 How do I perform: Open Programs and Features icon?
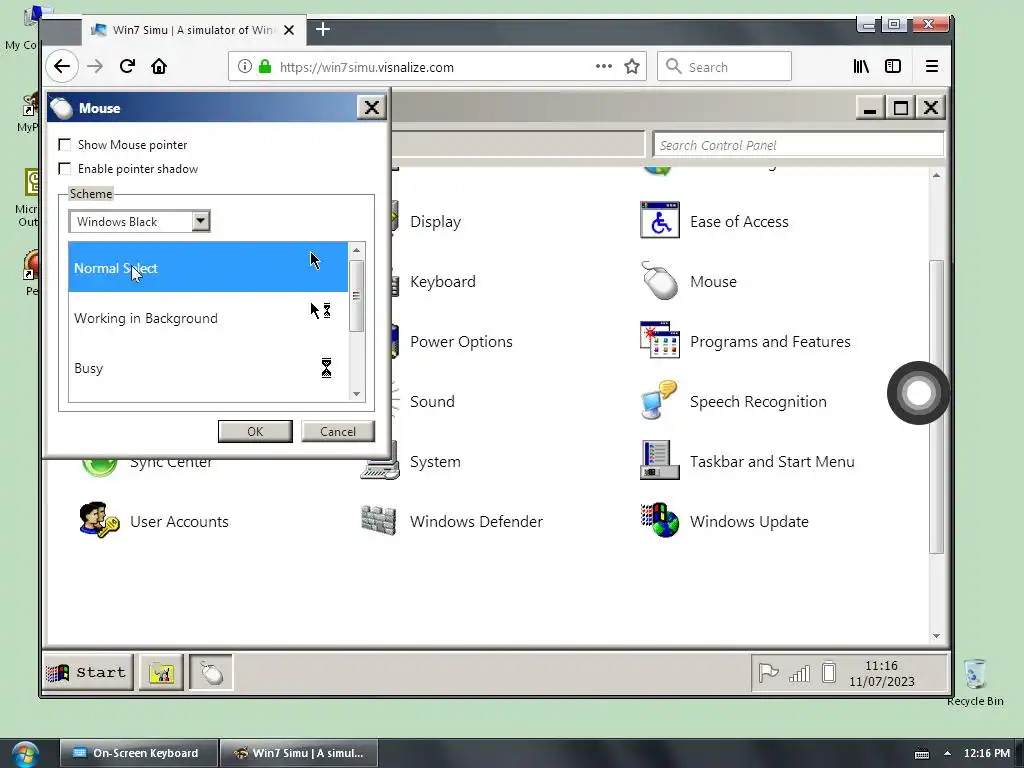660,340
